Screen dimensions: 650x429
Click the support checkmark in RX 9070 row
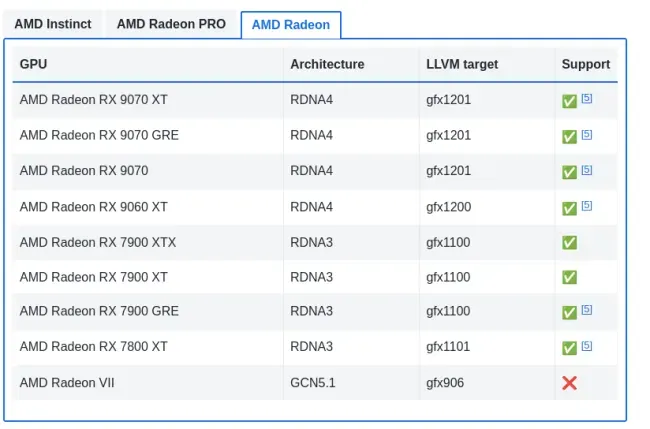click(569, 172)
